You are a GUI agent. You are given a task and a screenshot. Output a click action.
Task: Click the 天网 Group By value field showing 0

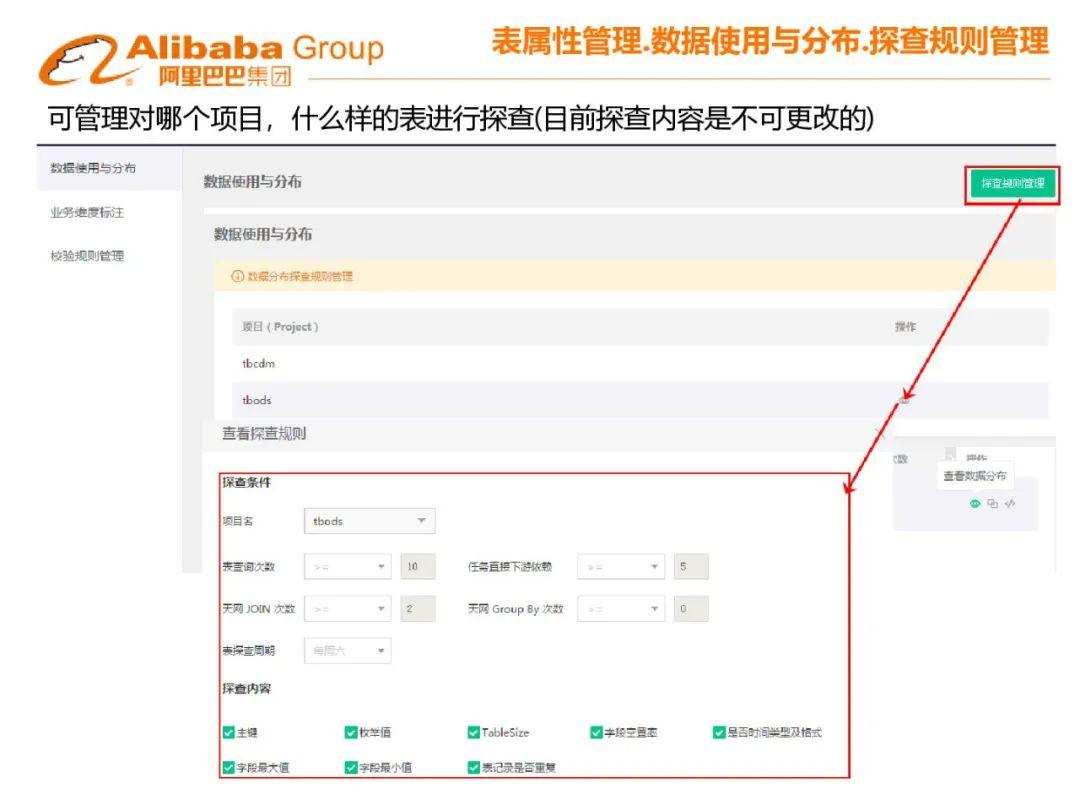[691, 609]
